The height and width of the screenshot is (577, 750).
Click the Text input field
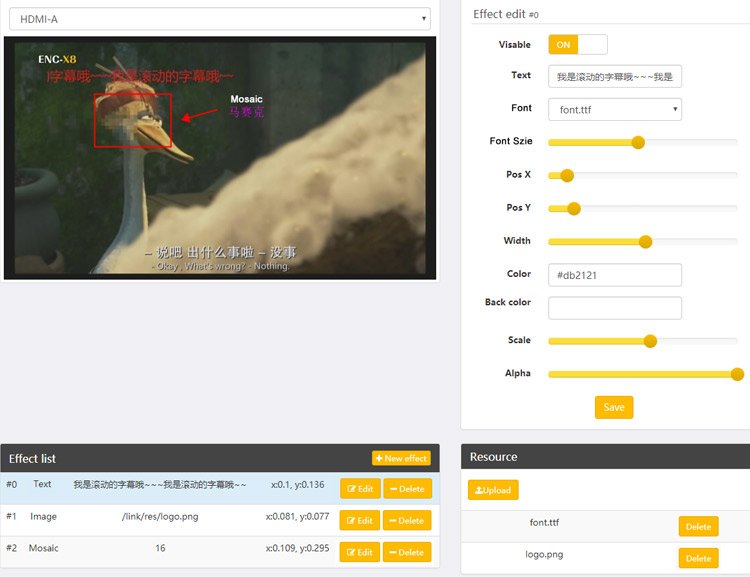615,77
